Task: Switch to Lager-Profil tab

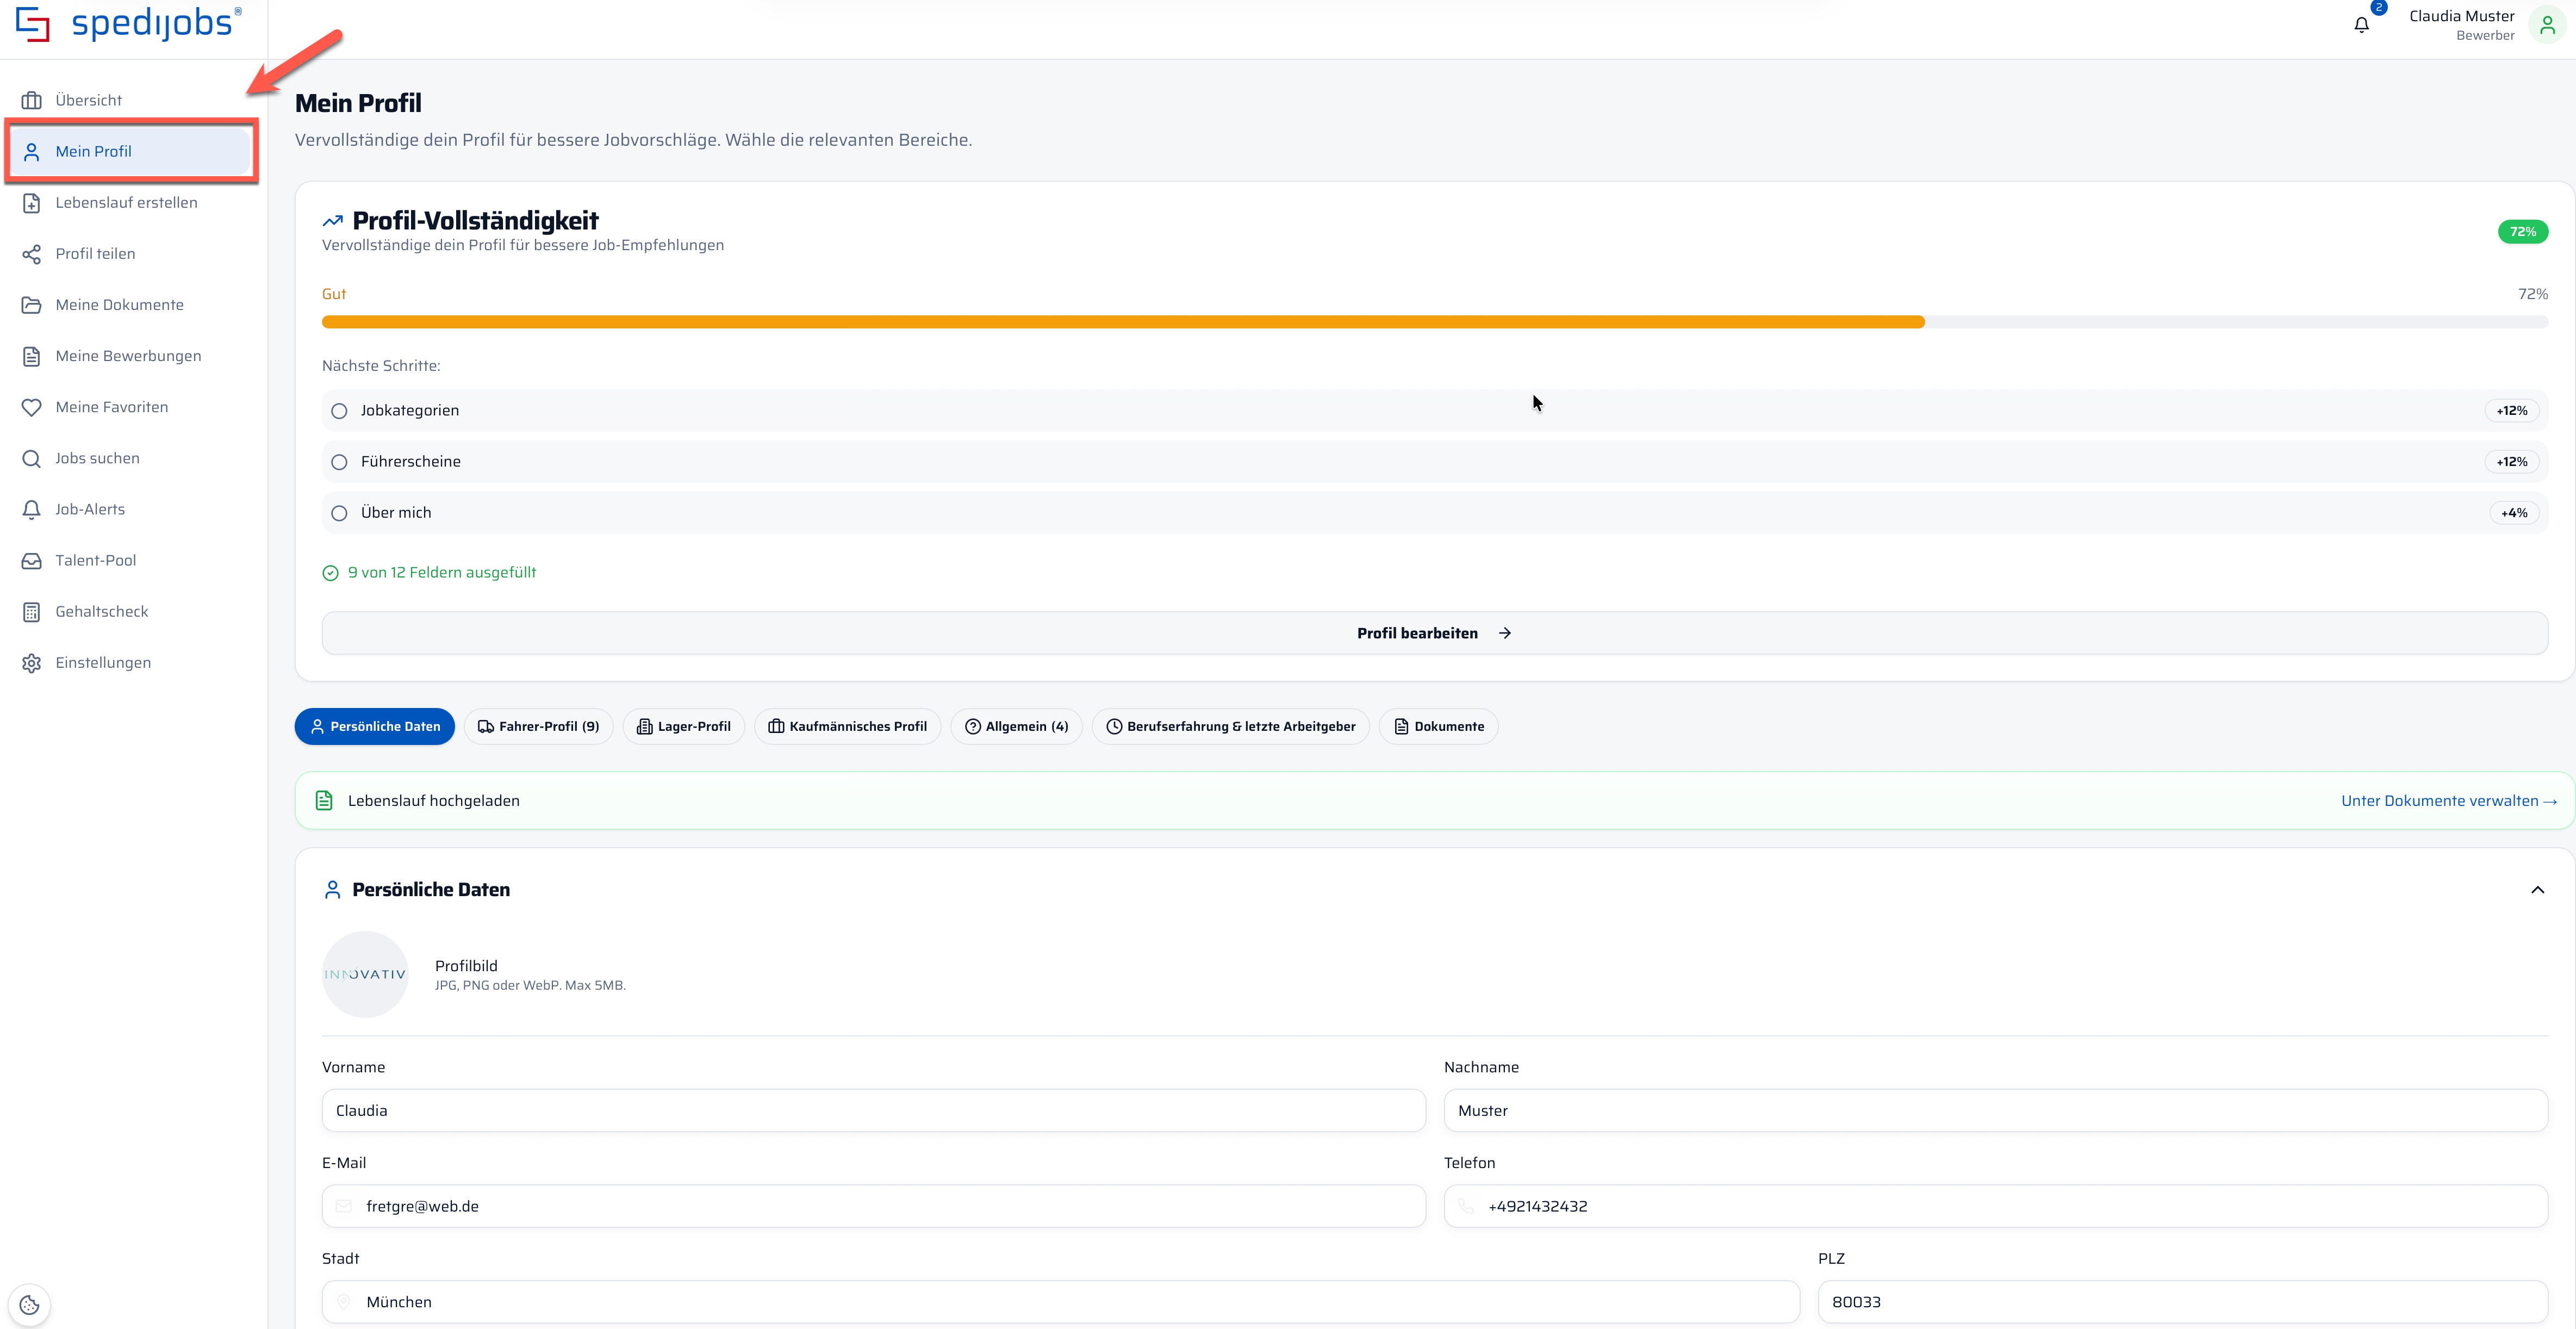Action: (683, 726)
